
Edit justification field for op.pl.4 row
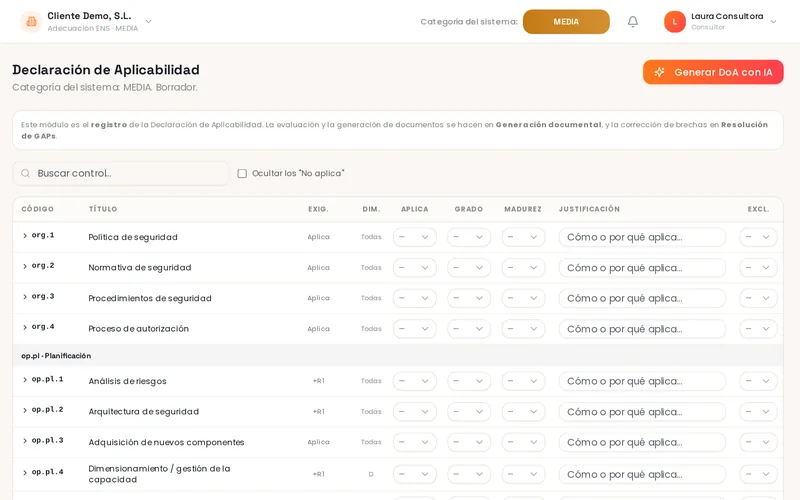pos(642,474)
